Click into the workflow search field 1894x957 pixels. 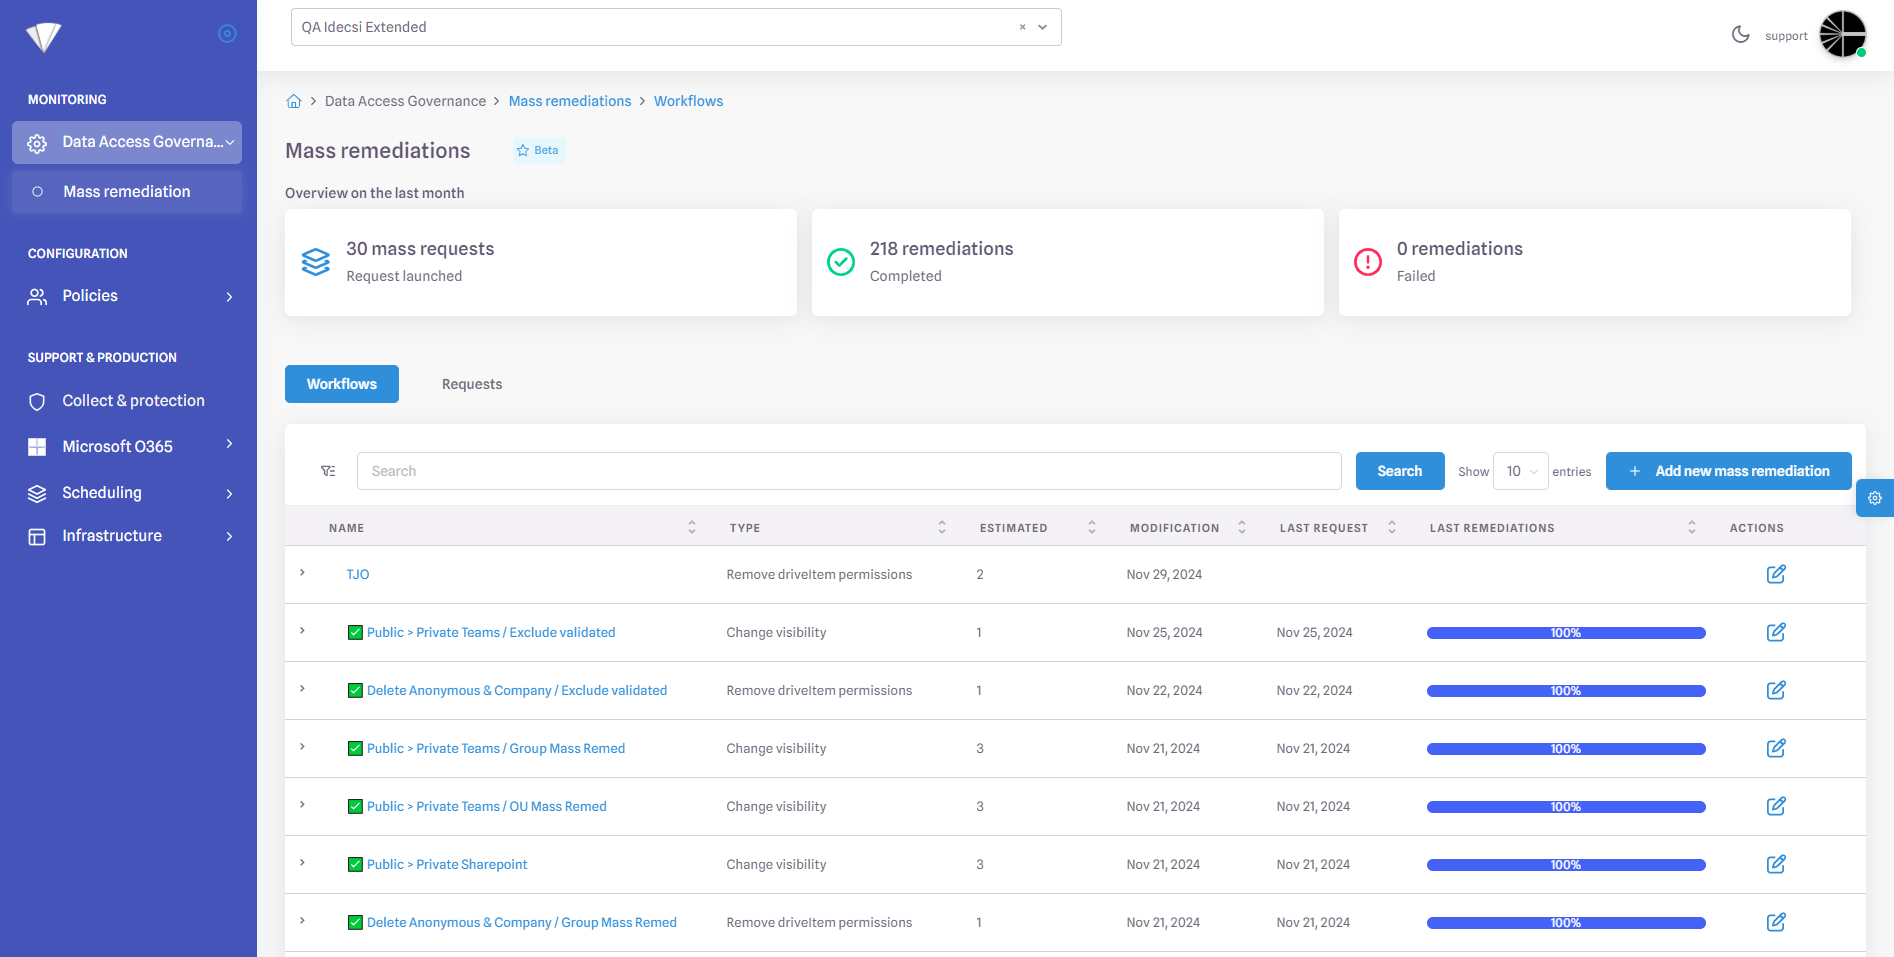coord(848,471)
